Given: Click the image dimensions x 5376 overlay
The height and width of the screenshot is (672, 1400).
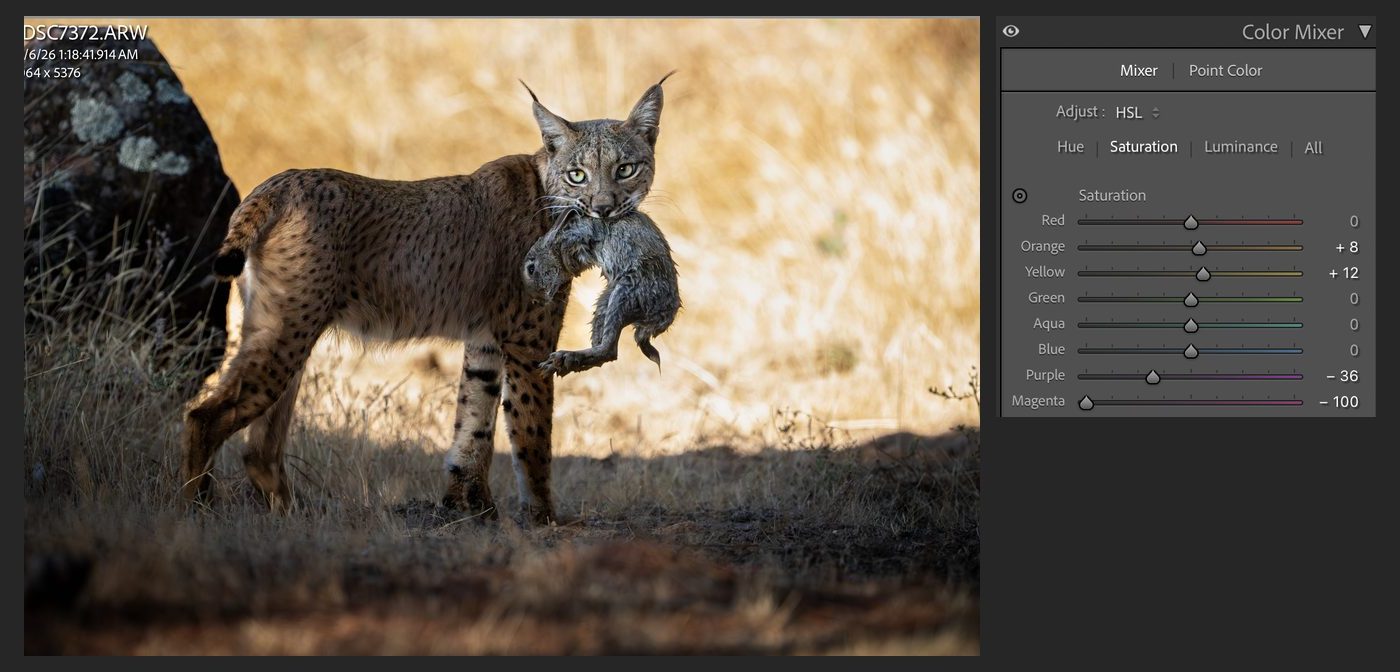Looking at the screenshot, I should click(x=60, y=73).
